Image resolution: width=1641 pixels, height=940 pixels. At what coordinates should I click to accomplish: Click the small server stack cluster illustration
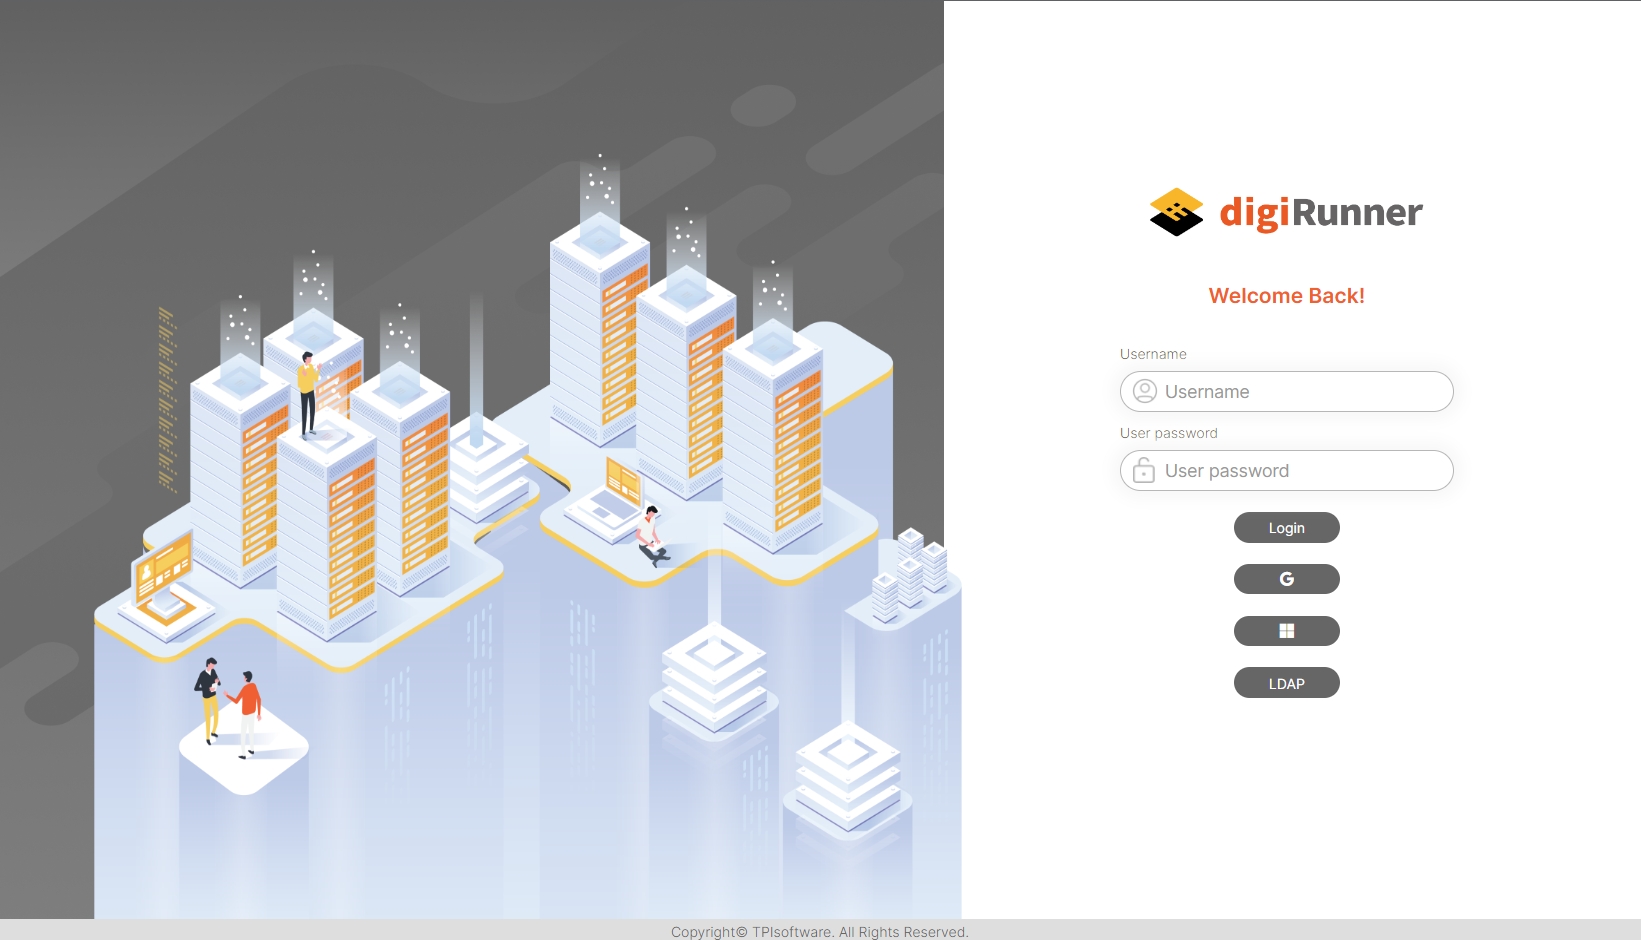(x=910, y=576)
